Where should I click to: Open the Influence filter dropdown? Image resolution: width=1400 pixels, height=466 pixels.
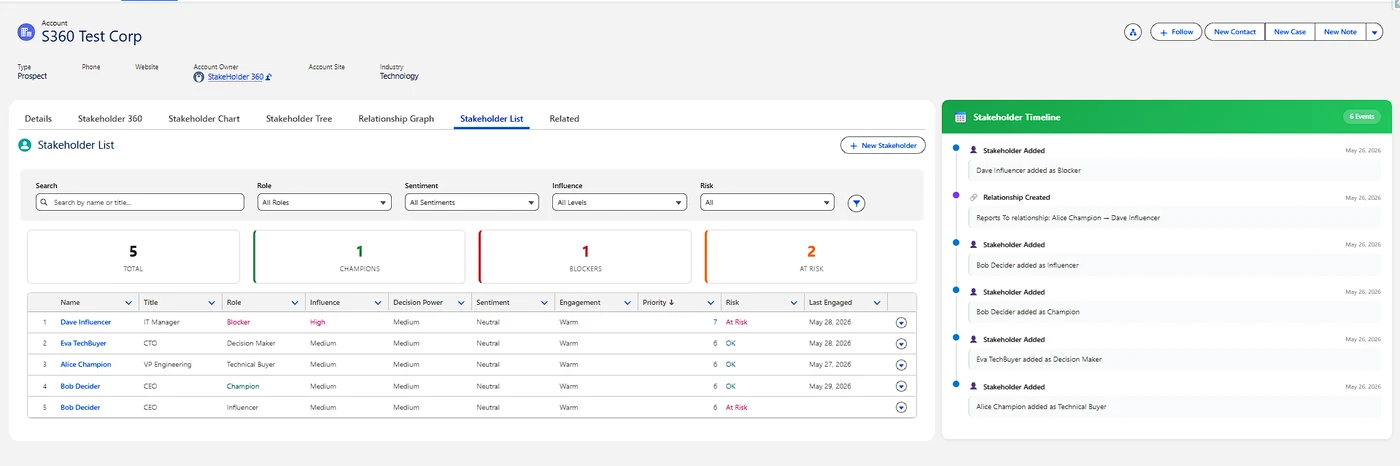coord(619,202)
